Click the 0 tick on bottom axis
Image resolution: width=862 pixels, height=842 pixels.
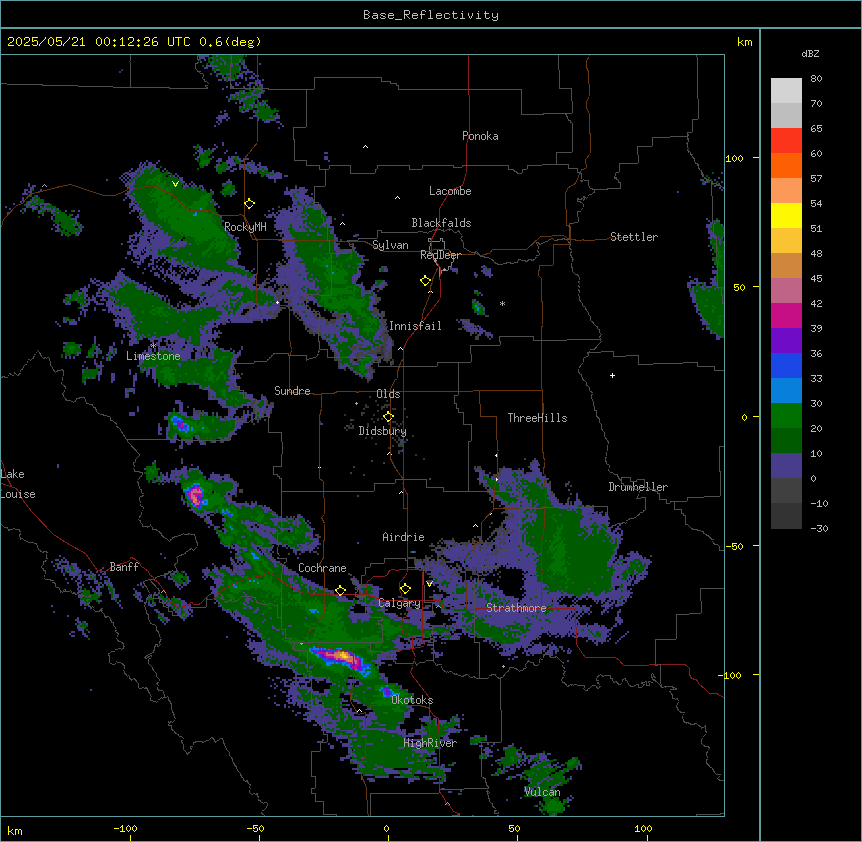pos(386,828)
